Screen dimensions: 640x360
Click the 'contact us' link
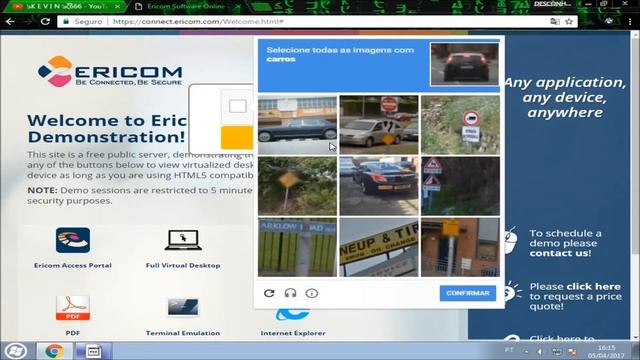(560, 253)
